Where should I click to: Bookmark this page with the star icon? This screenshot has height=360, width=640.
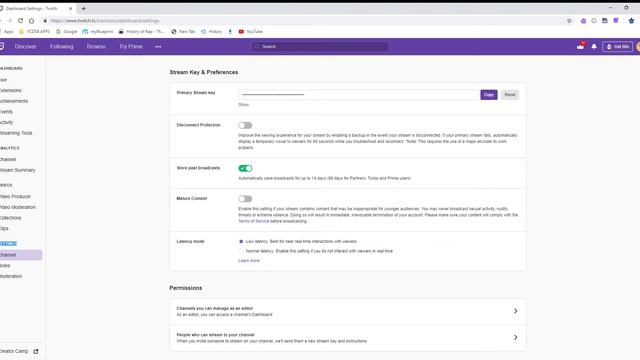tap(569, 20)
